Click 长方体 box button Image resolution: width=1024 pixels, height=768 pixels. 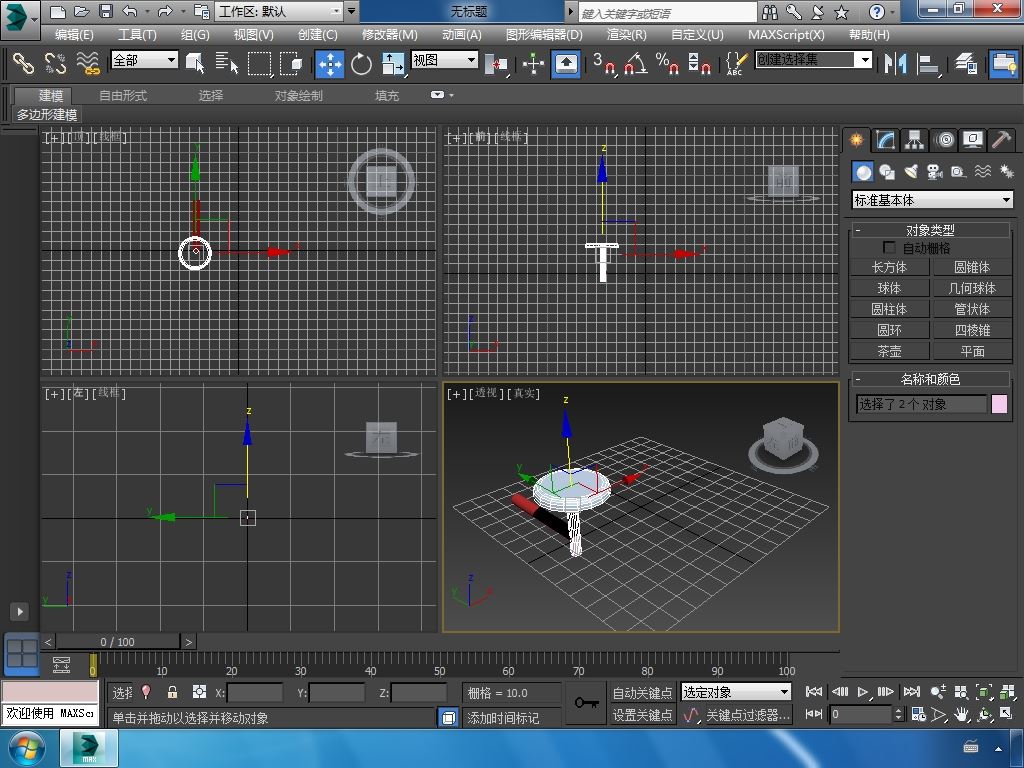[889, 267]
